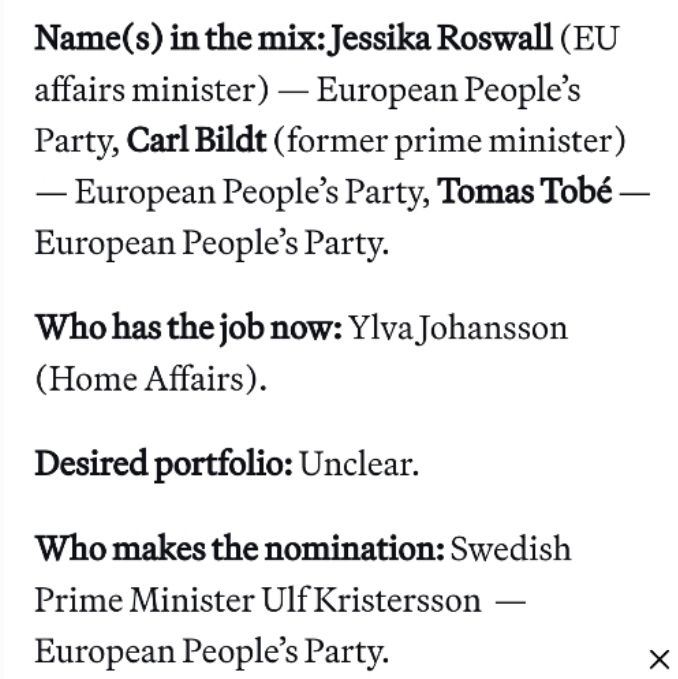Click "affairs minister)" under Jessika Roswall's name
This screenshot has width=678, height=679.
click(151, 90)
